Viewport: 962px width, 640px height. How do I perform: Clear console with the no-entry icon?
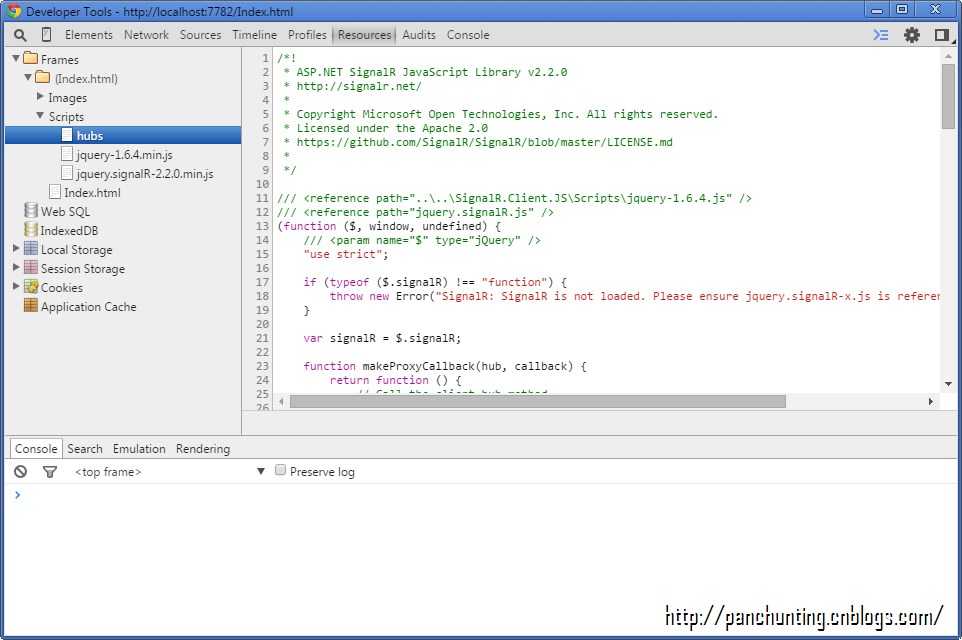pos(21,471)
